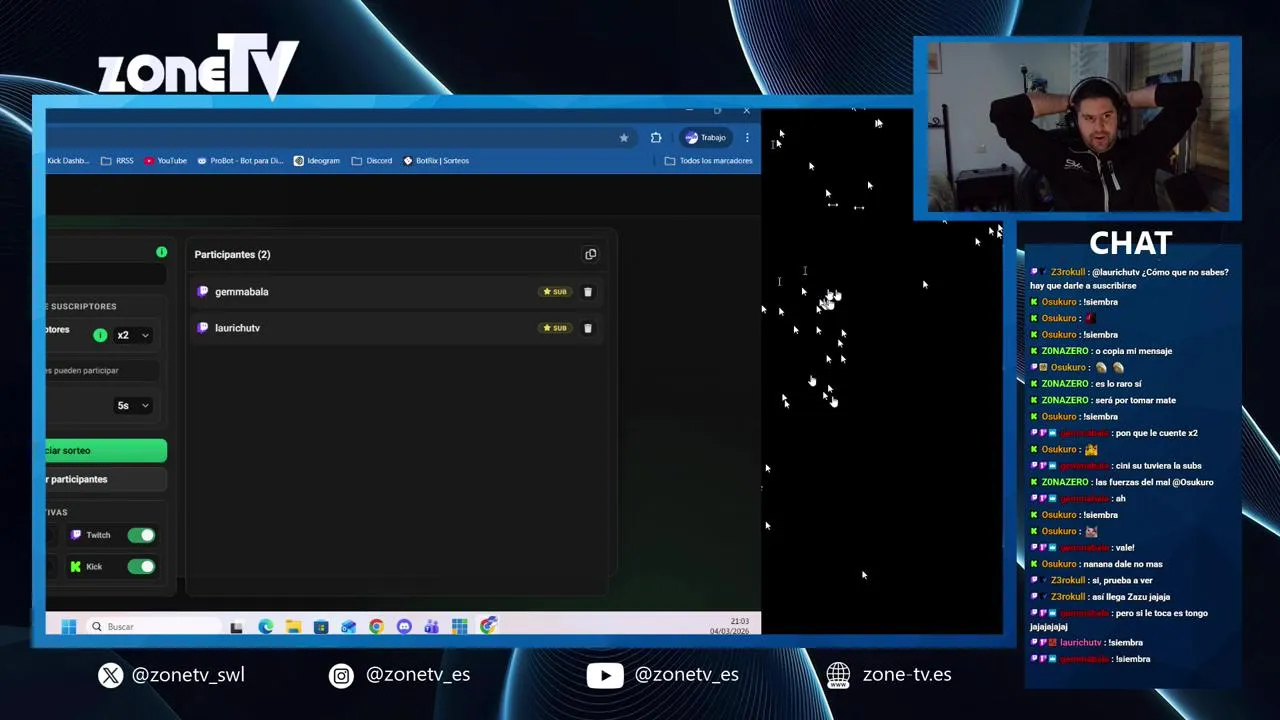
Task: Open the Trabajo Chrome profile button
Action: pyautogui.click(x=706, y=138)
